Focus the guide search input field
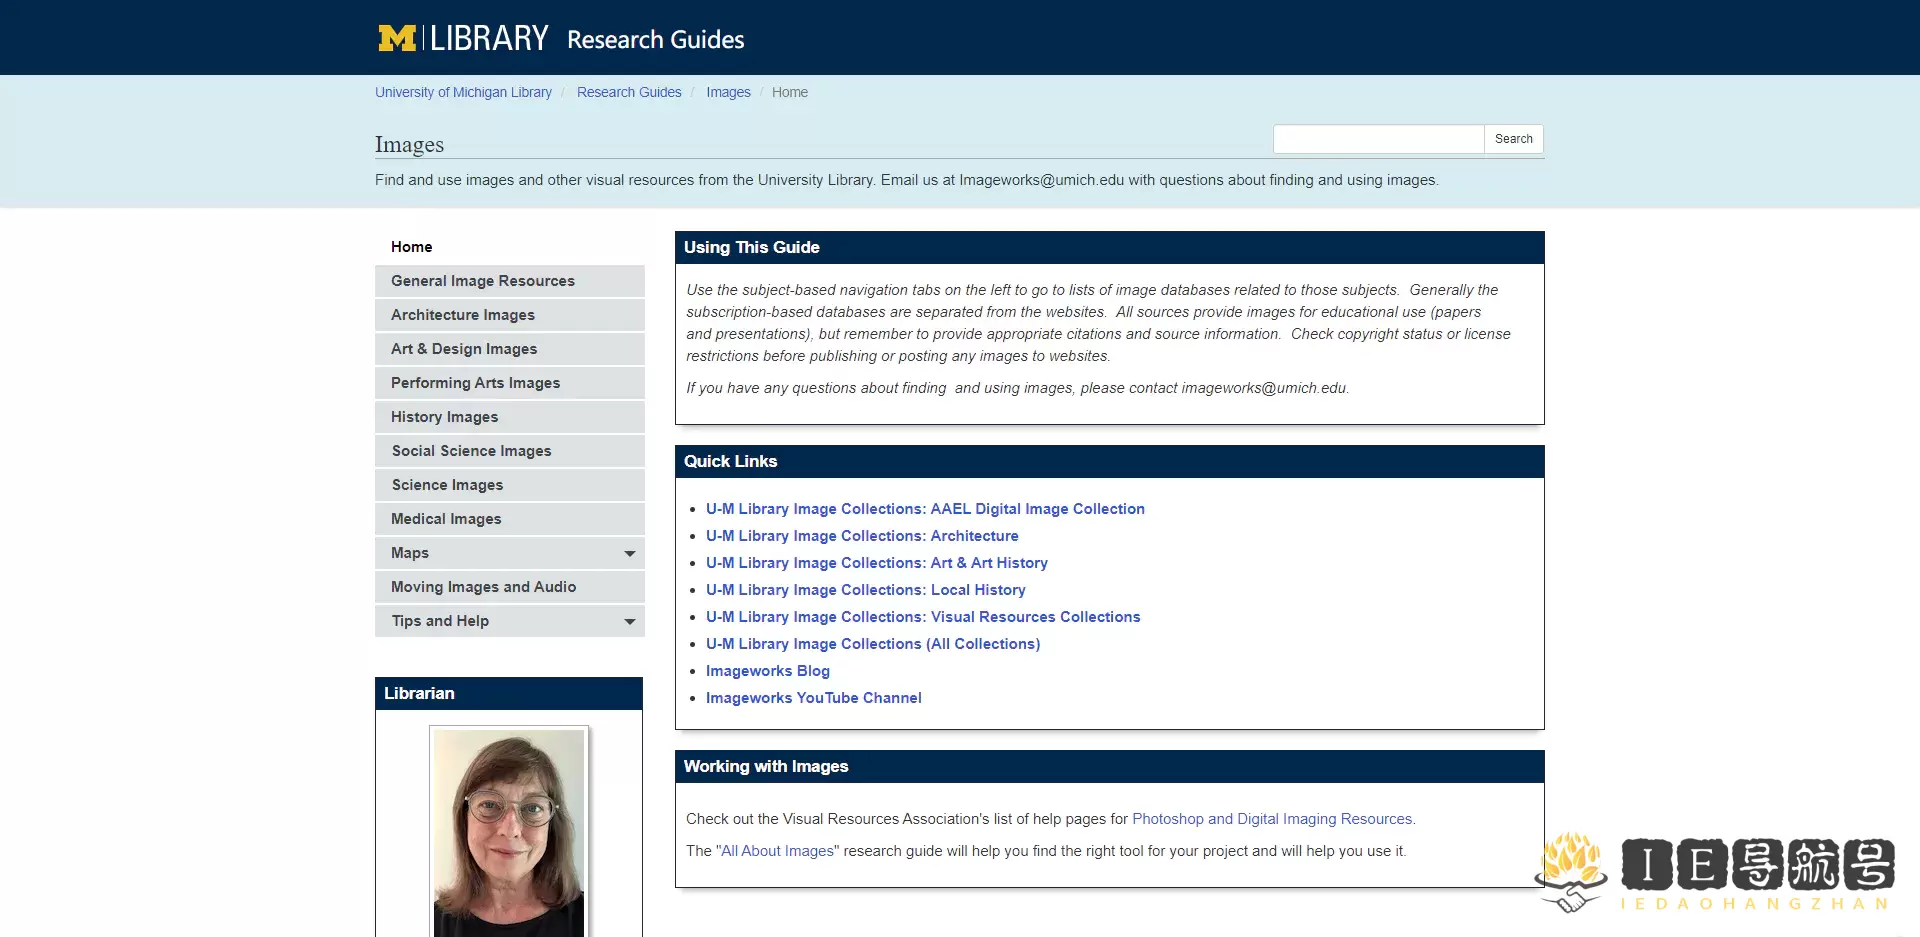1920x937 pixels. [1378, 139]
